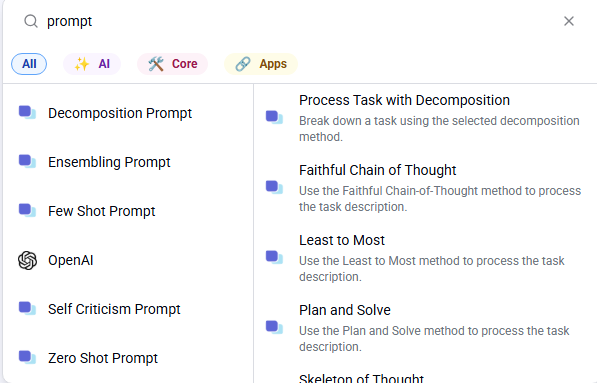
Task: Click the search magnifier icon
Action: tap(31, 21)
